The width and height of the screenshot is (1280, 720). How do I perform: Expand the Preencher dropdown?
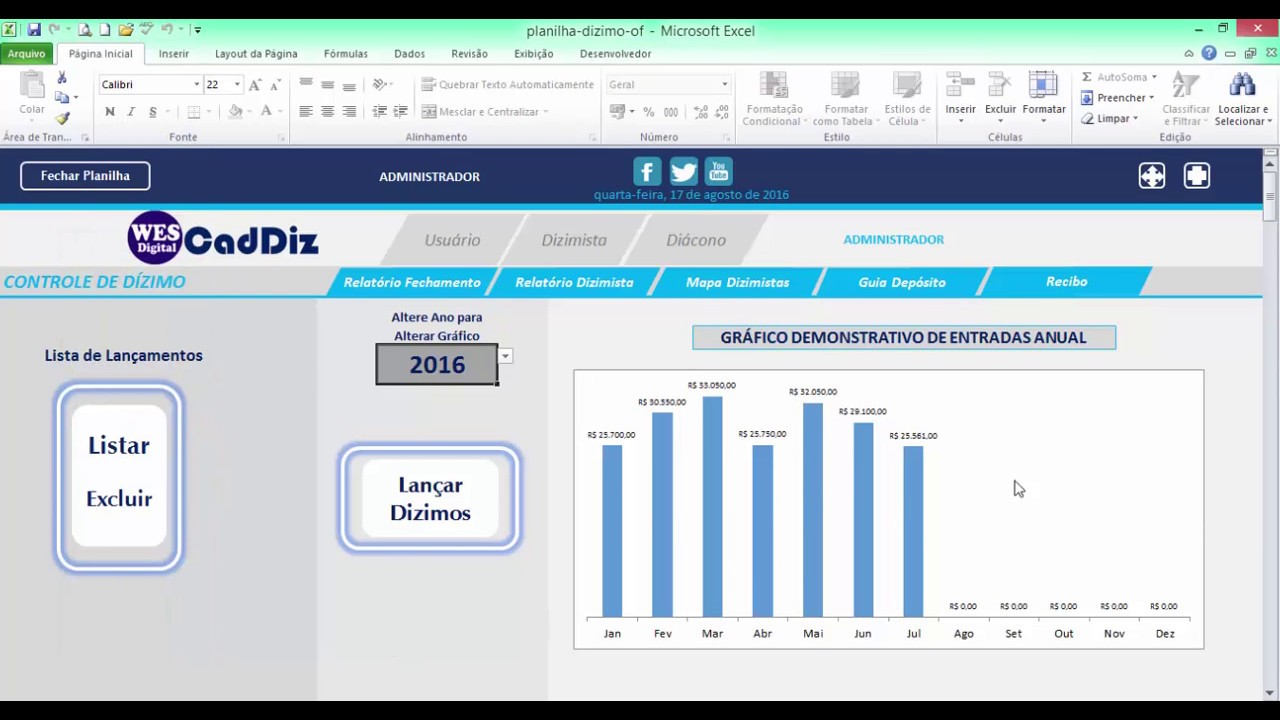tap(1151, 98)
